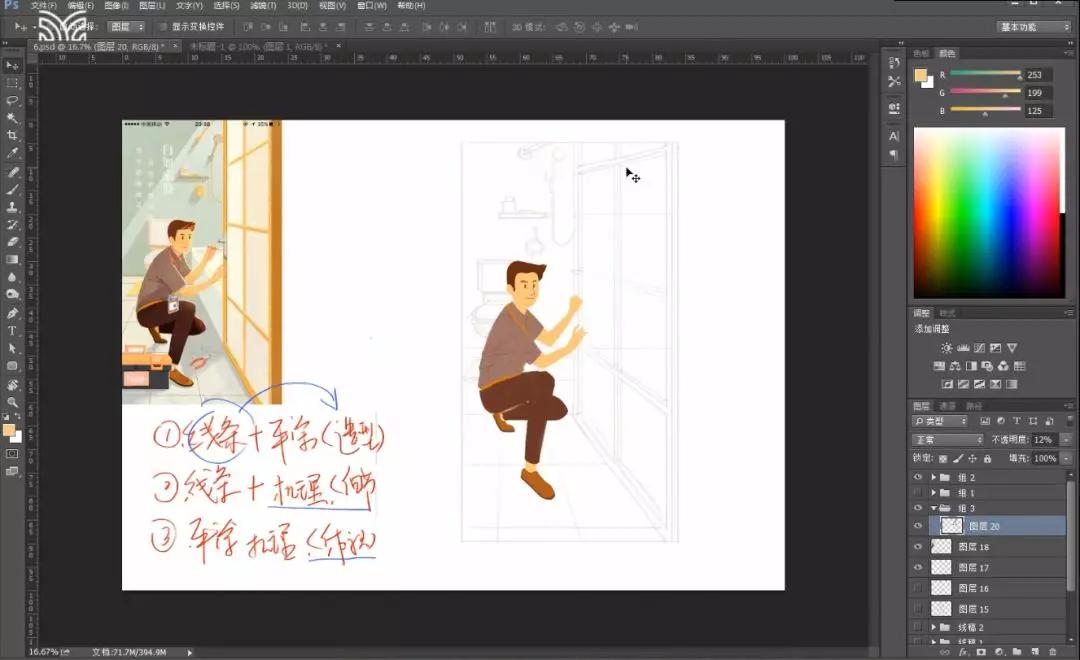The height and width of the screenshot is (660, 1080).
Task: Open the Paragraph panel icon
Action: [x=894, y=155]
